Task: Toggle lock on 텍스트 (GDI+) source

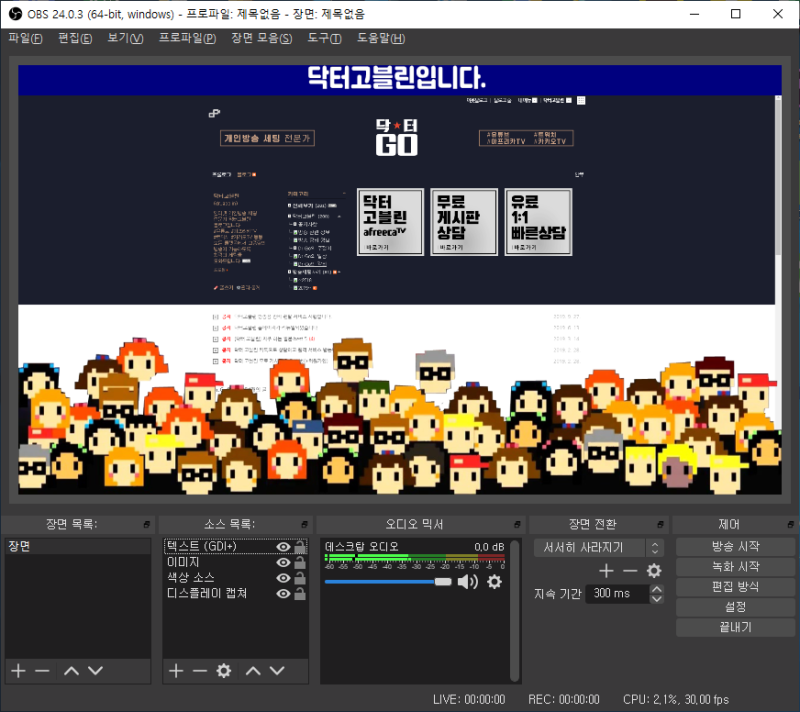Action: pyautogui.click(x=300, y=547)
